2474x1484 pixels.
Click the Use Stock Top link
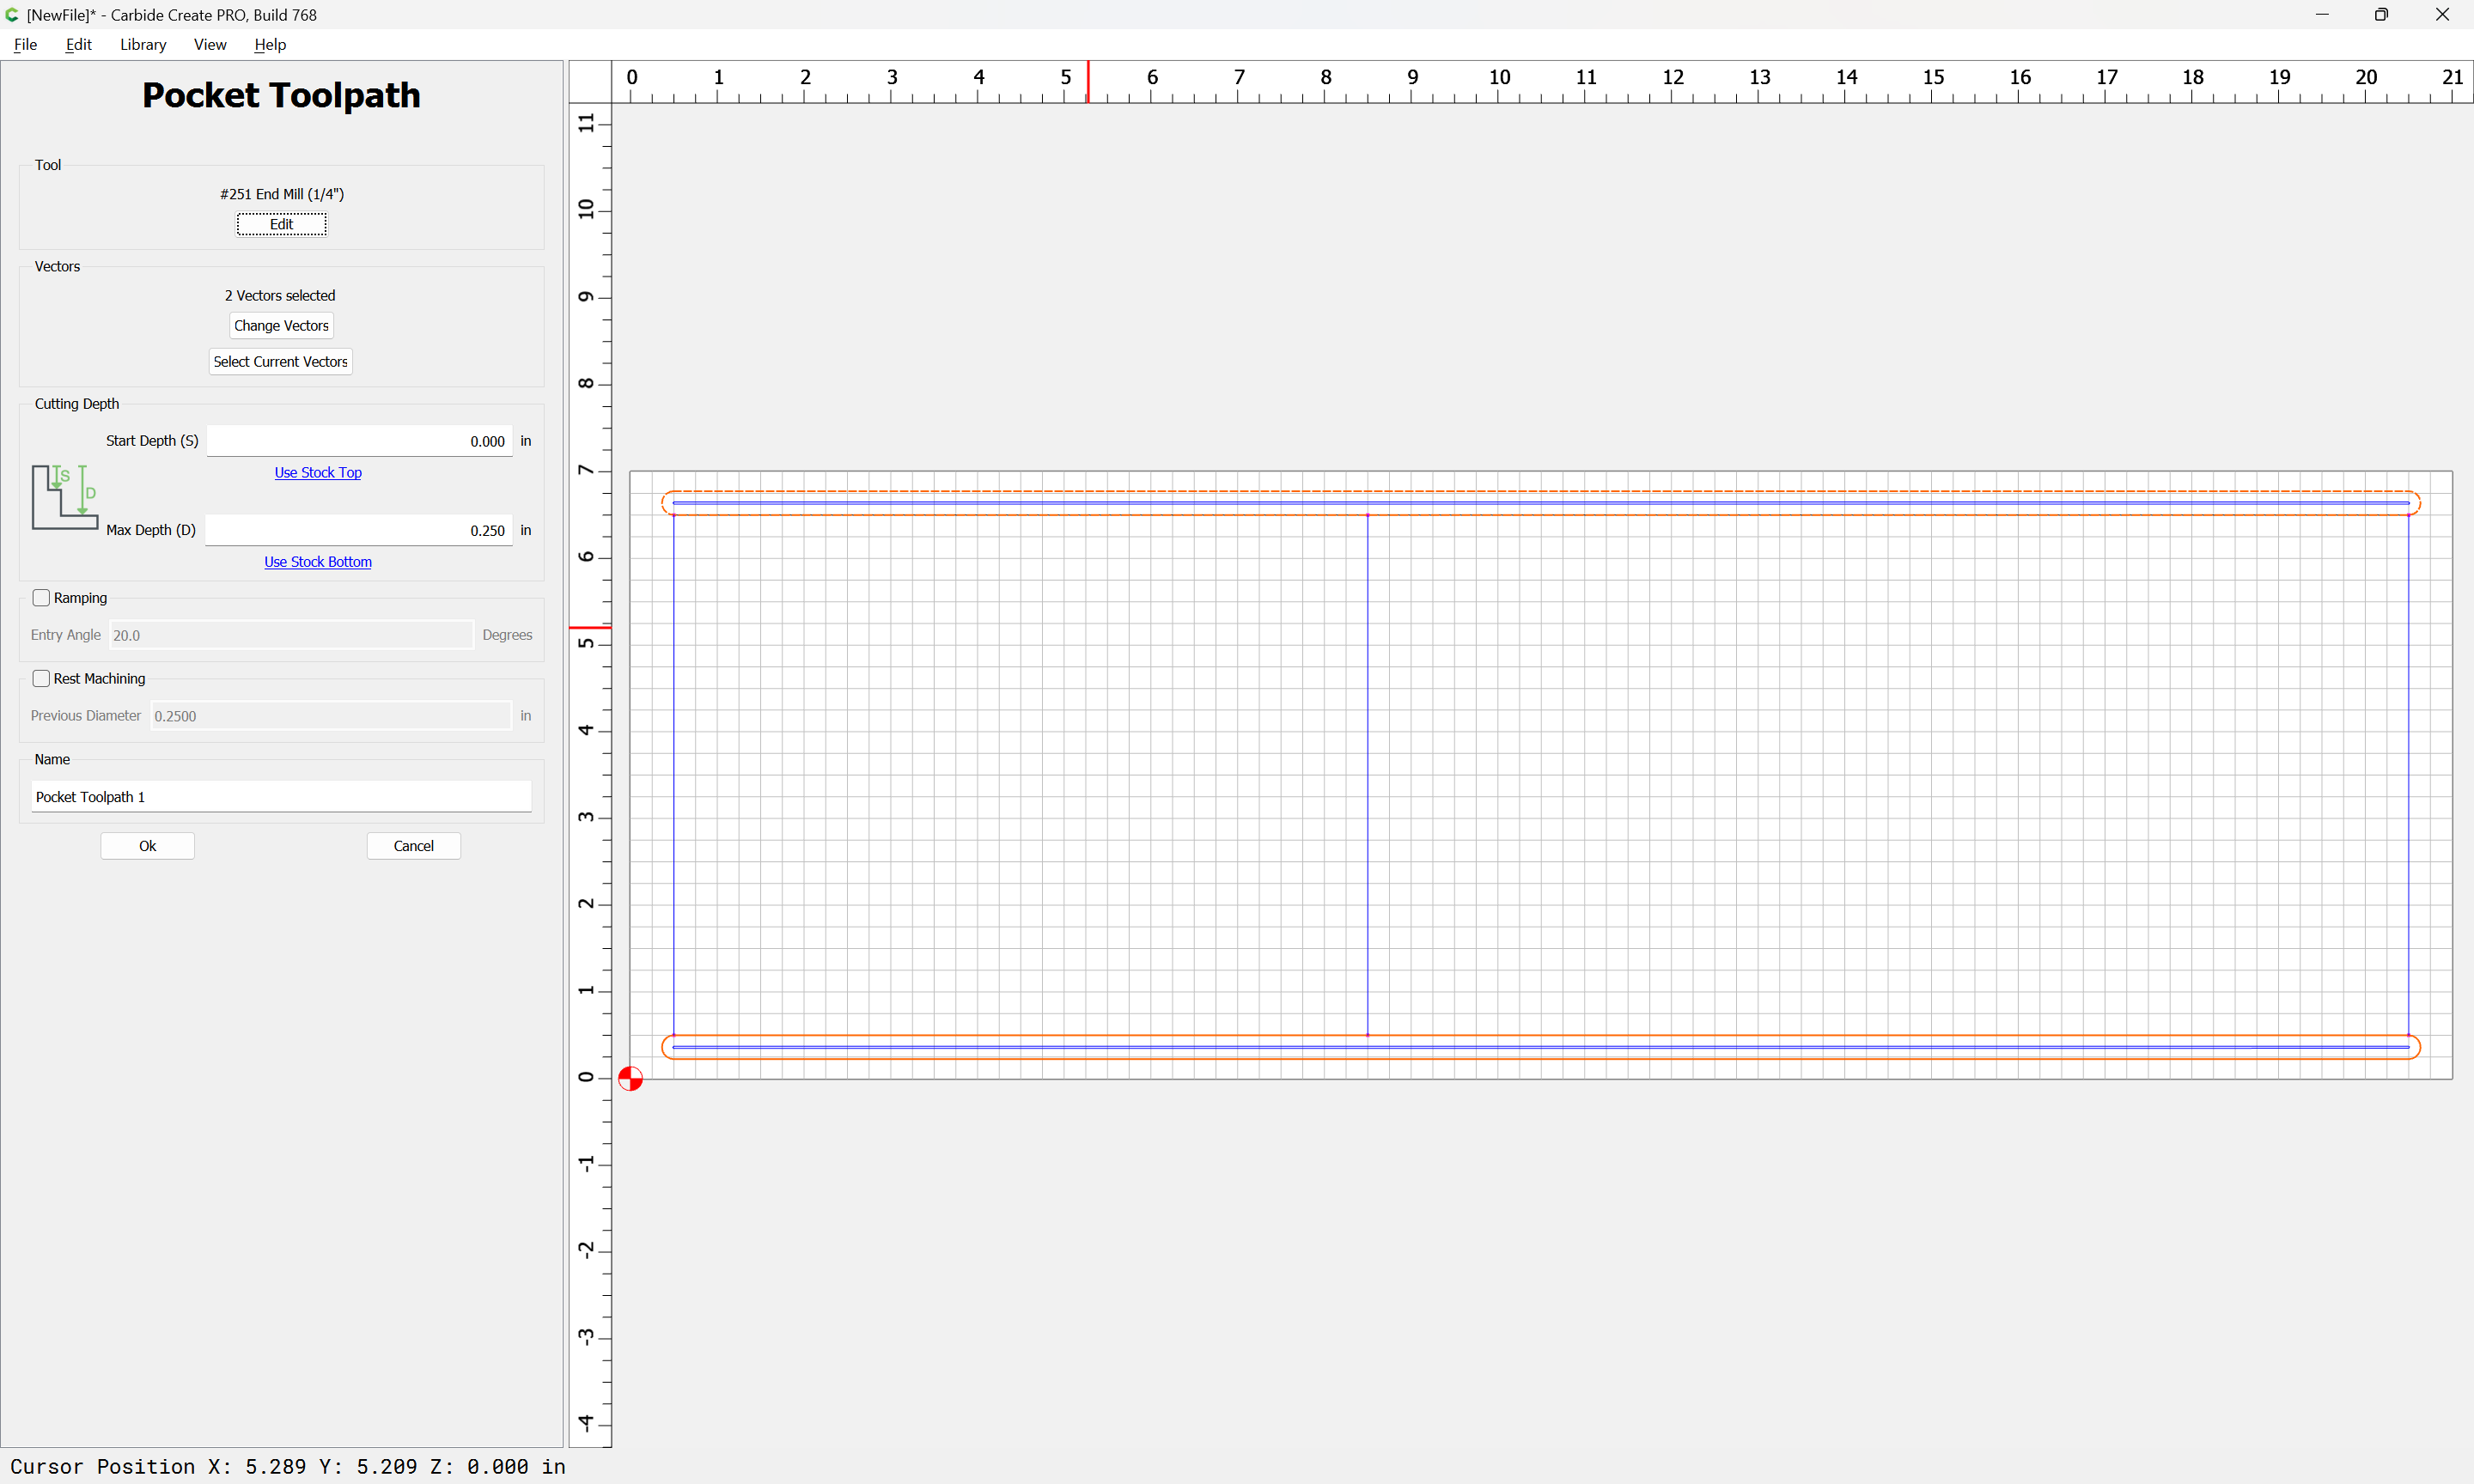tap(318, 472)
